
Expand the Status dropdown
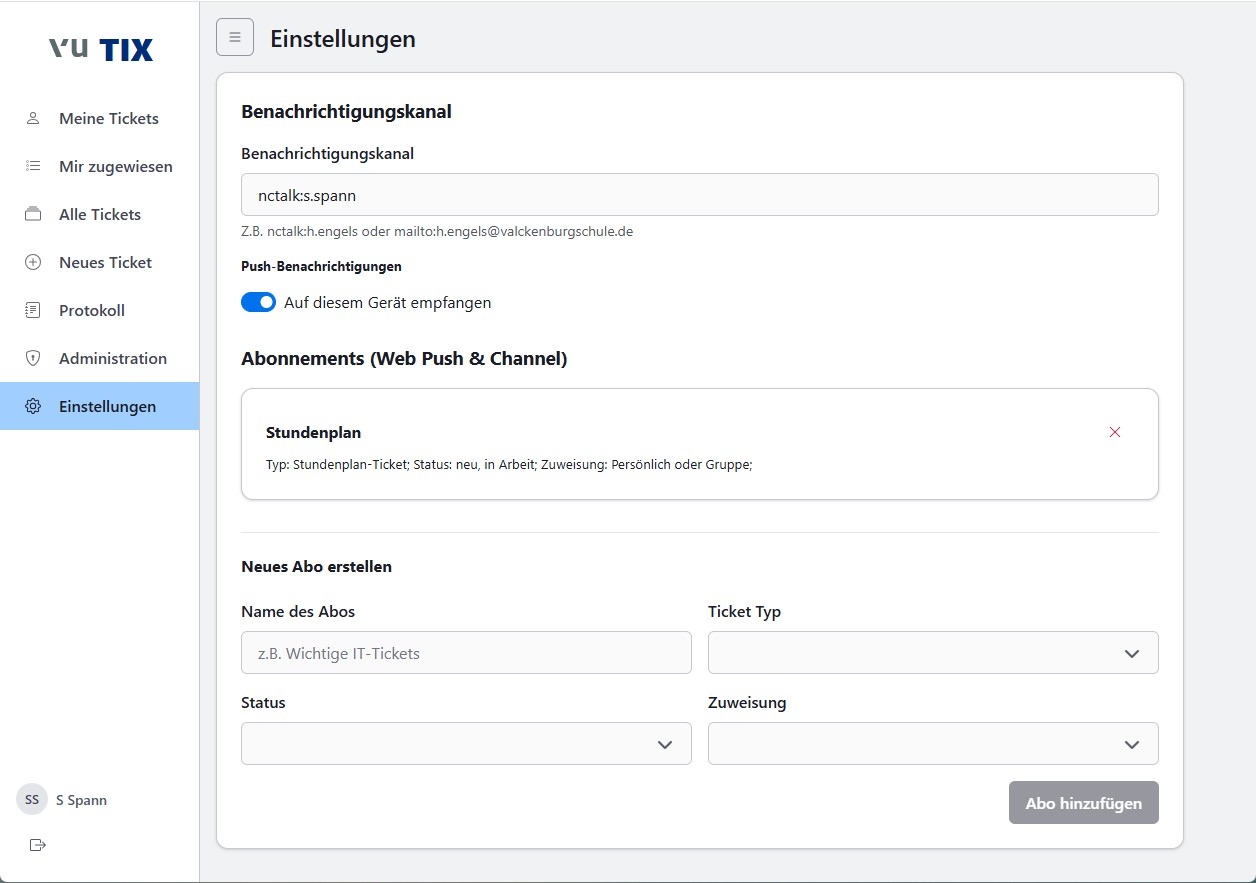[466, 744]
